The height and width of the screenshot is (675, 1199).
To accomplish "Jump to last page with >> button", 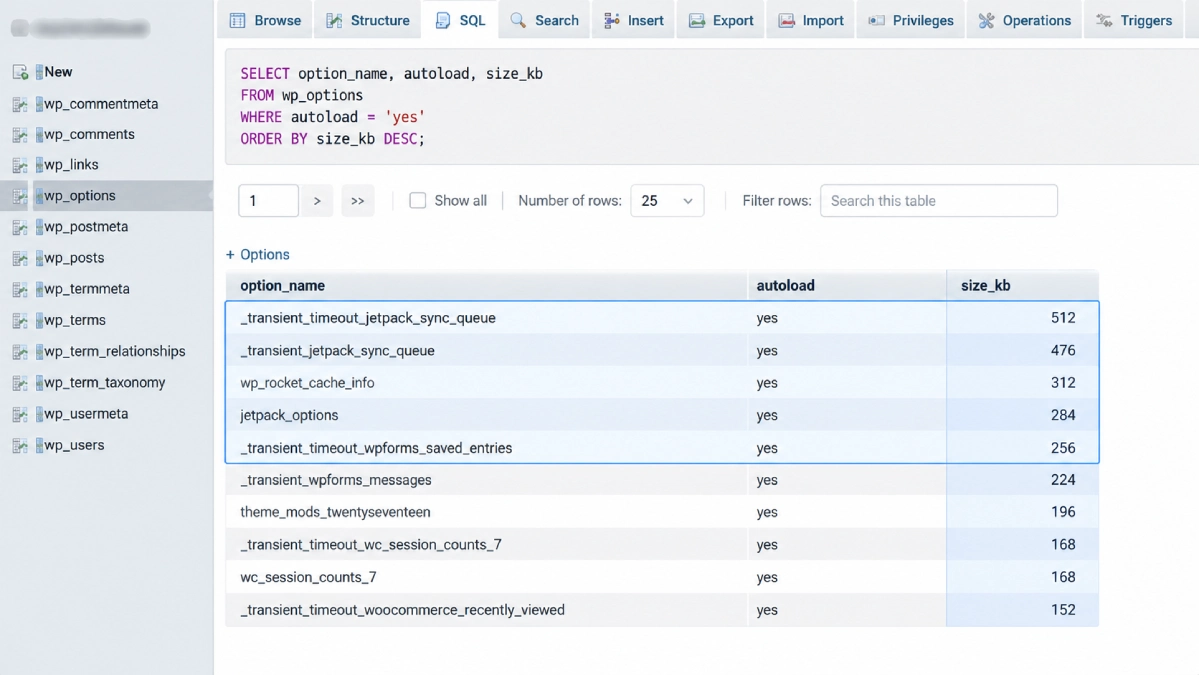I will pos(358,200).
